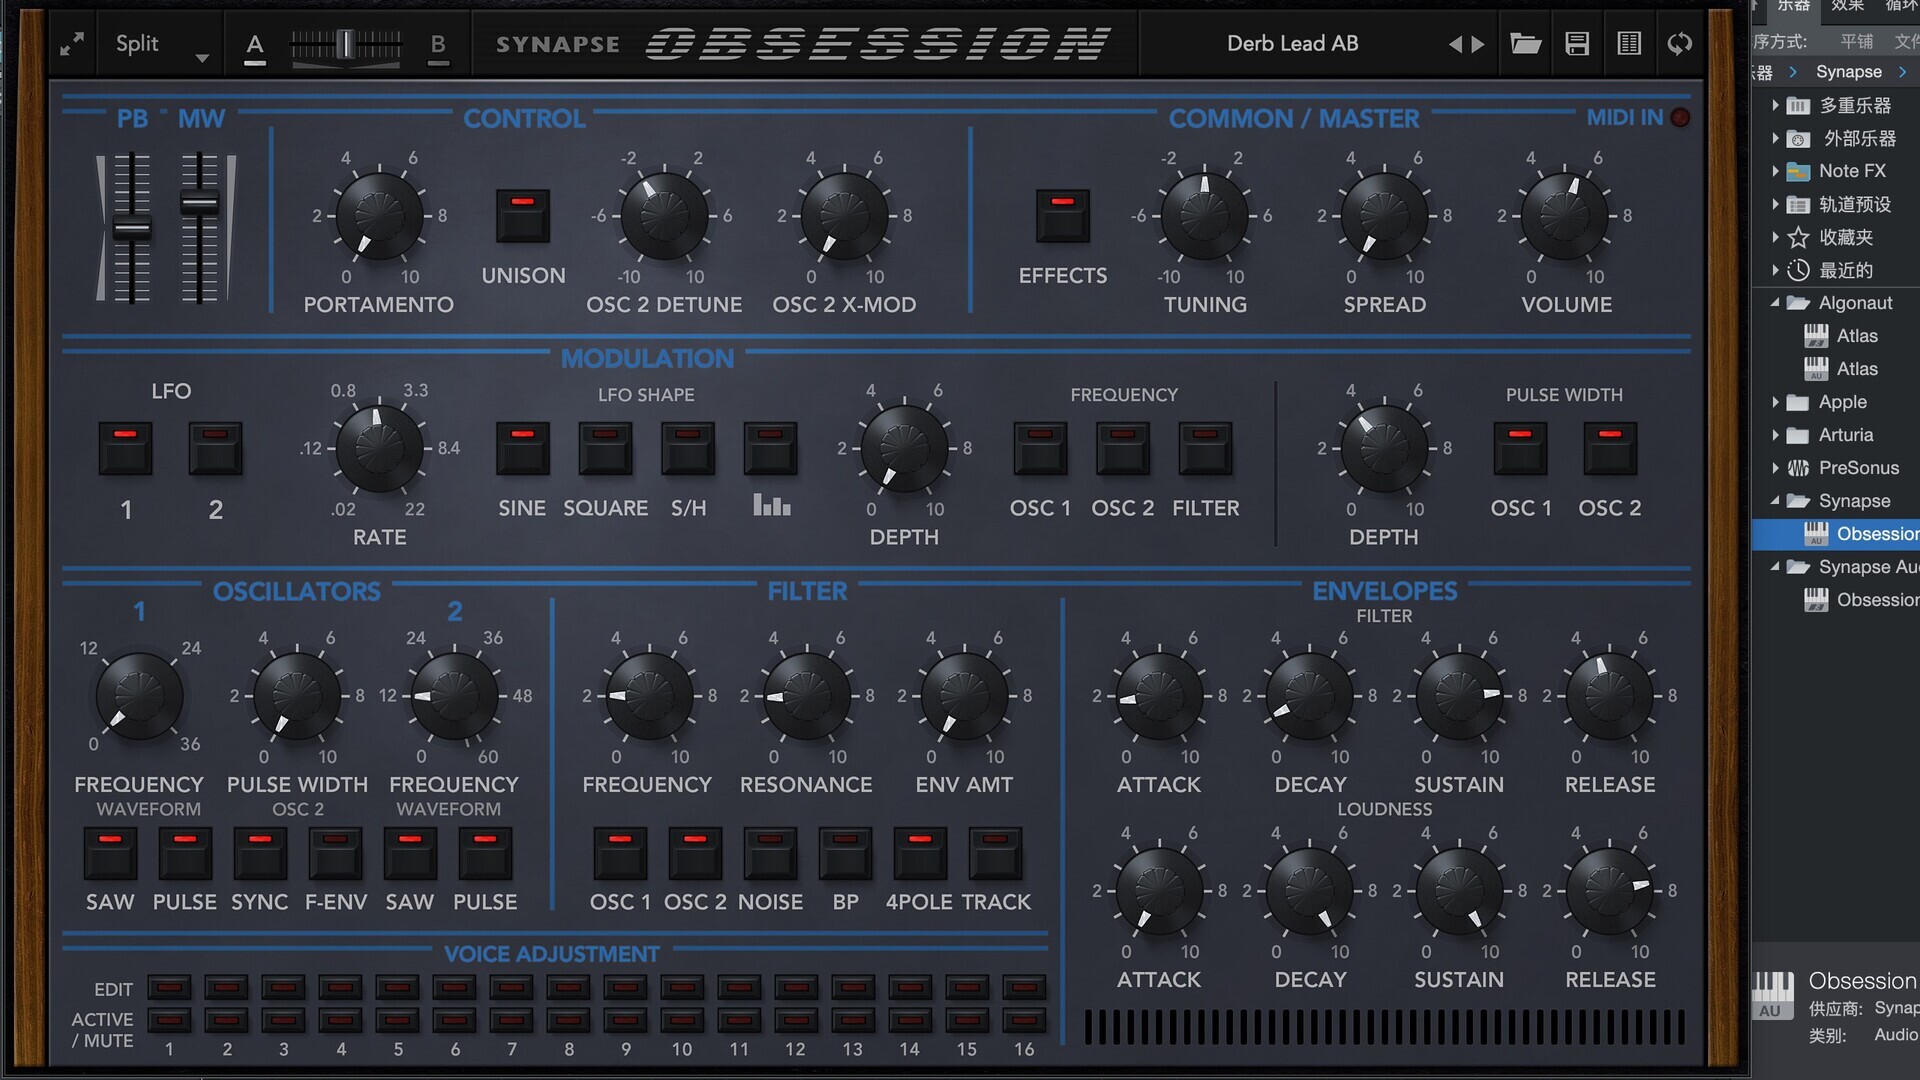This screenshot has width=1920, height=1080.
Task: Switch to layer B
Action: (438, 44)
